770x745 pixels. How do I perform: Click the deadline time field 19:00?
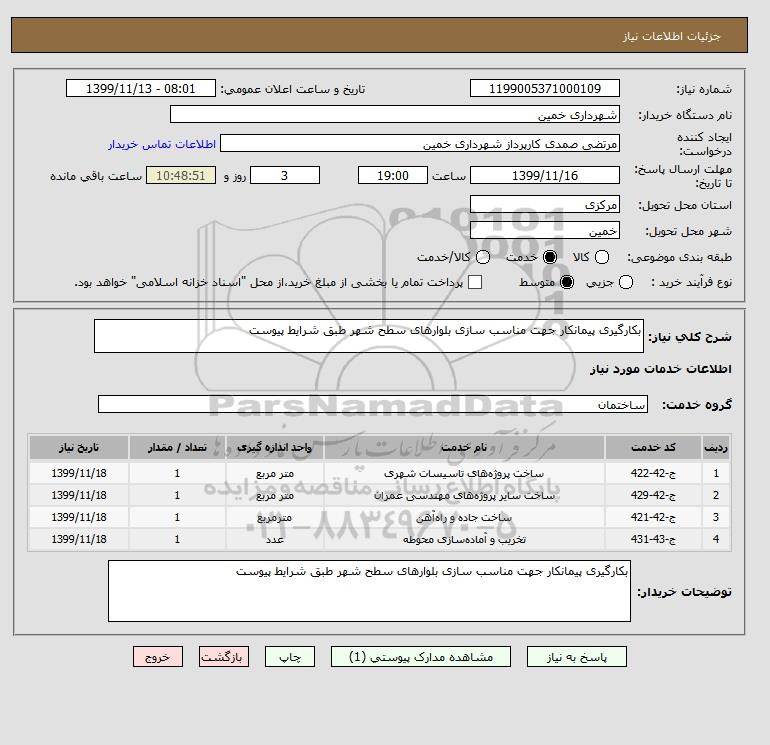393,175
